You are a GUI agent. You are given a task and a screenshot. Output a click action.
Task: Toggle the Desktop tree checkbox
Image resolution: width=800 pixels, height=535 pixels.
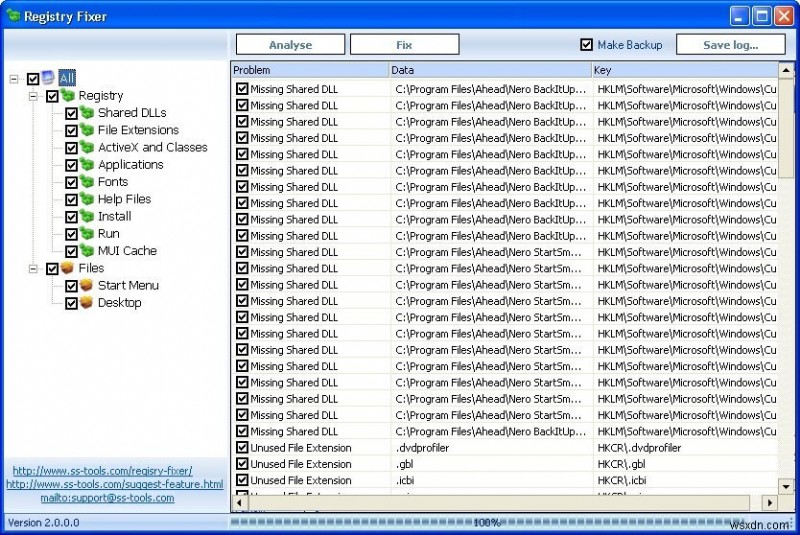point(71,303)
